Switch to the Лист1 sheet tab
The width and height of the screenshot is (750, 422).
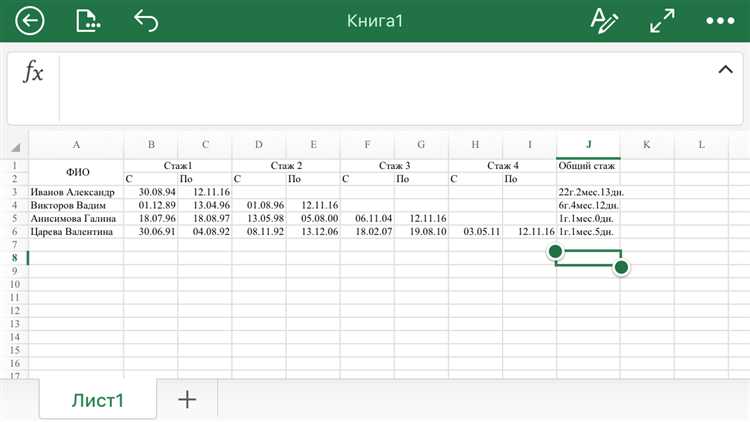(x=97, y=400)
